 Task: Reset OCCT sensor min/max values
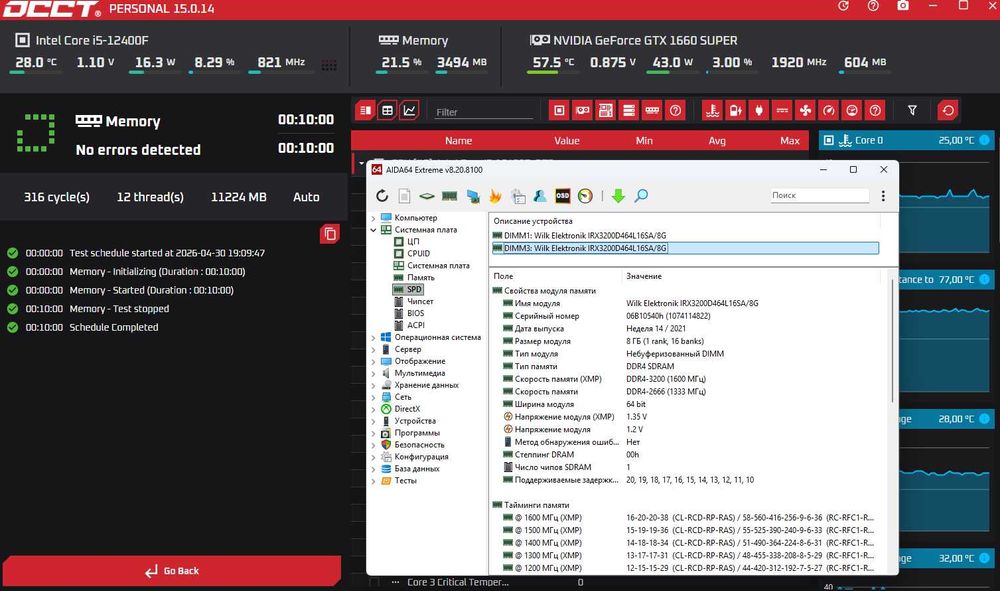pos(948,110)
